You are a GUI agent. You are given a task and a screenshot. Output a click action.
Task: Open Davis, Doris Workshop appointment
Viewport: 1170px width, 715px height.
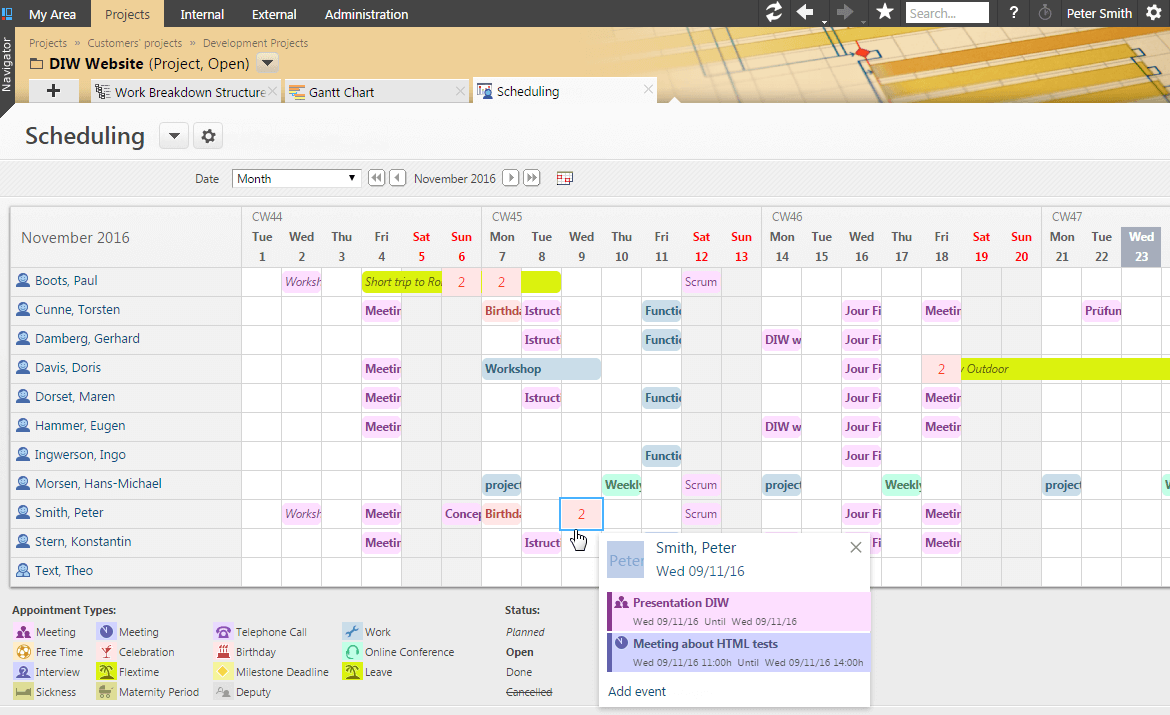pyautogui.click(x=542, y=369)
